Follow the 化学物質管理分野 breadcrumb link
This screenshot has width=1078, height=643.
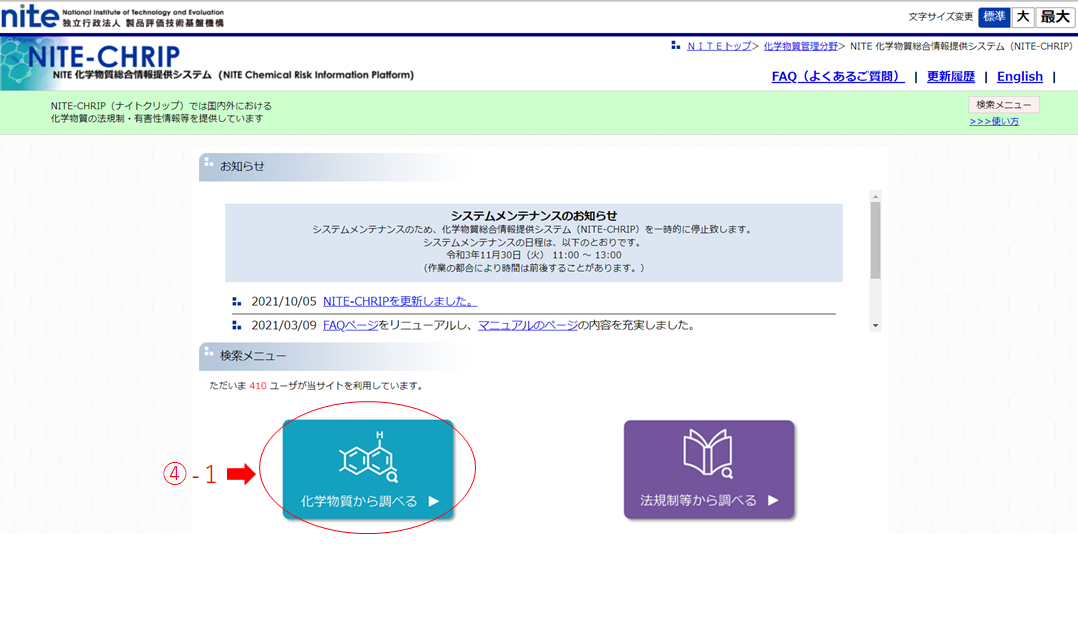(x=800, y=46)
